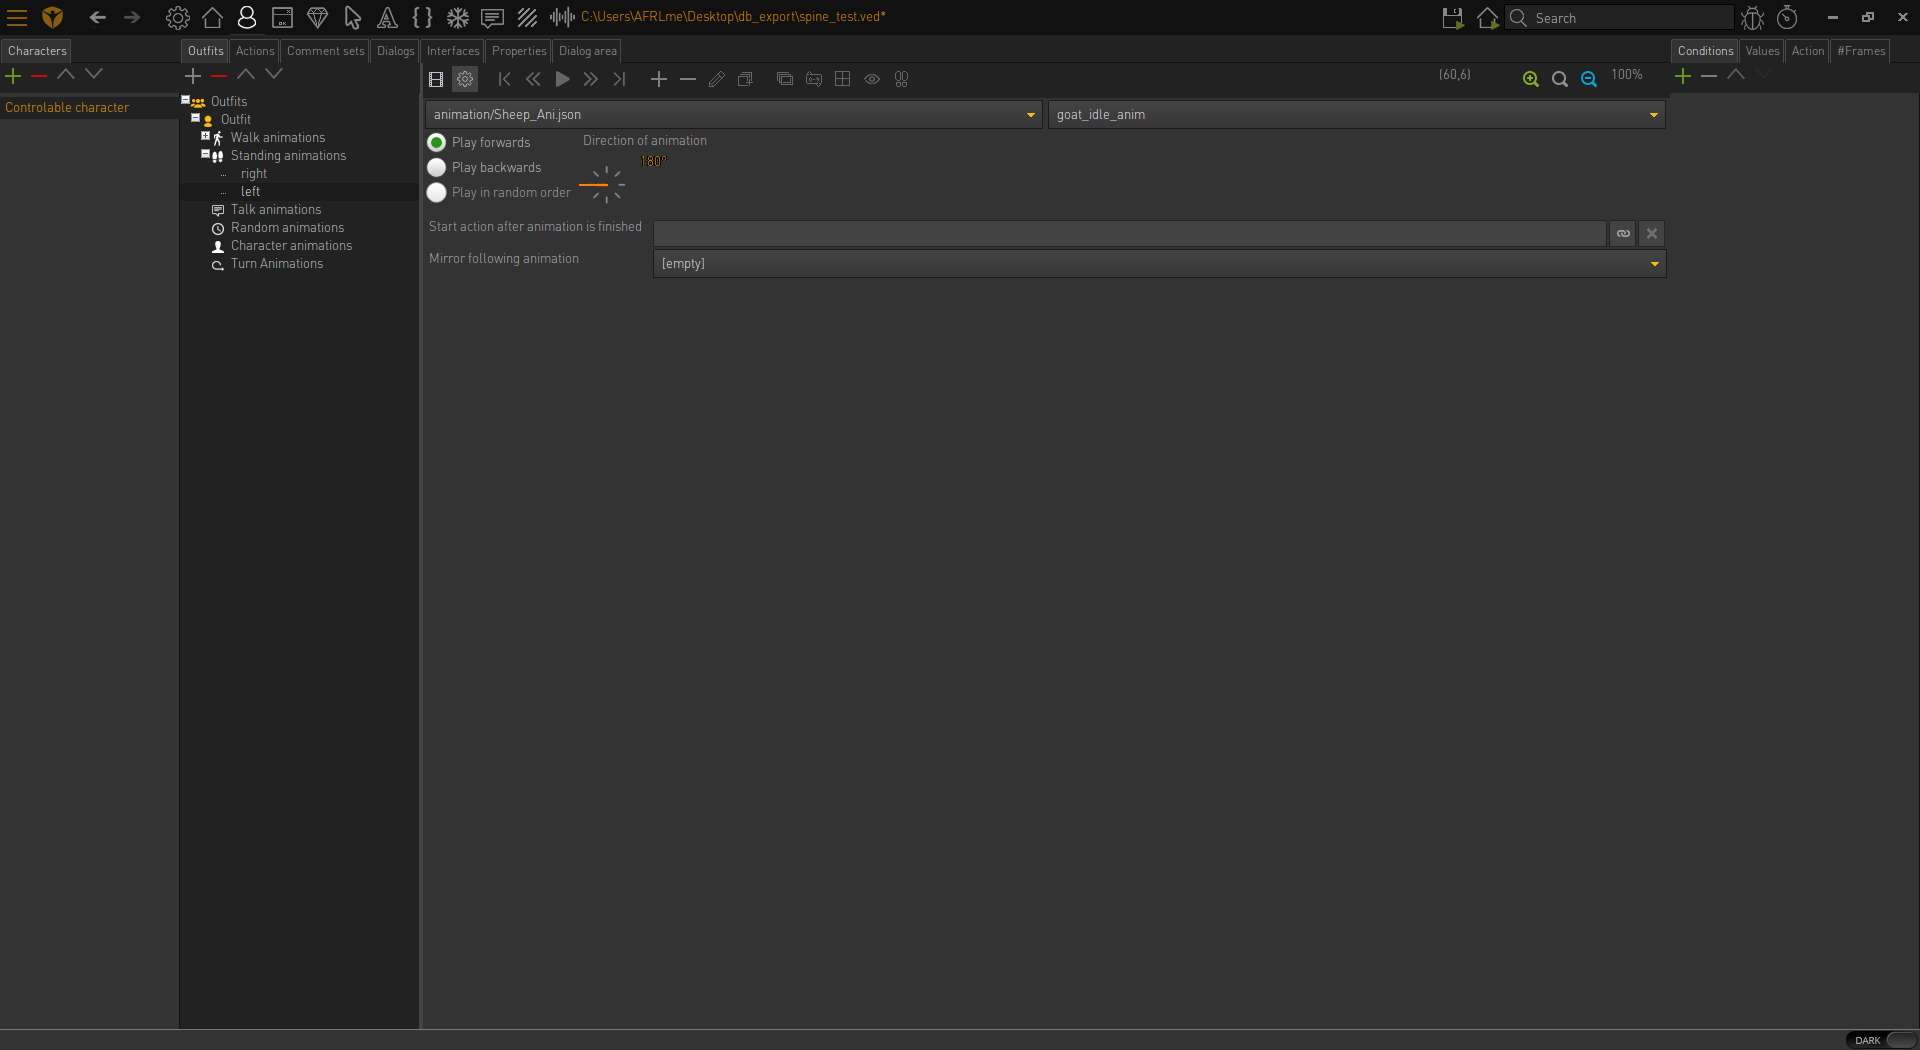
Task: Click the Start action after animation field
Action: click(1130, 234)
